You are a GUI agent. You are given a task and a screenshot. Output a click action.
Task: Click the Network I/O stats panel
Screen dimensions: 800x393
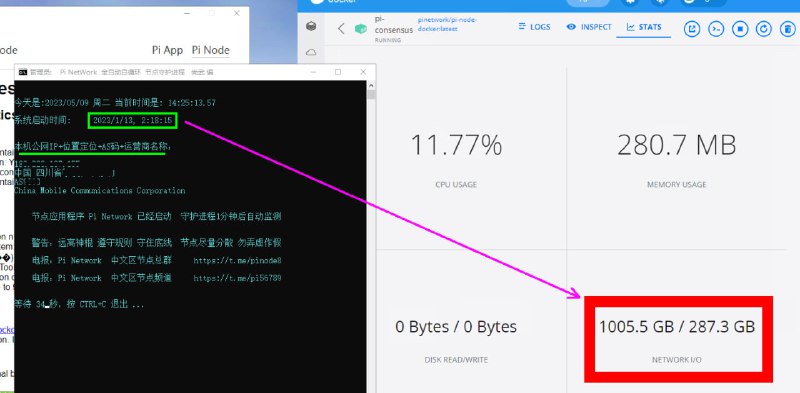click(678, 339)
